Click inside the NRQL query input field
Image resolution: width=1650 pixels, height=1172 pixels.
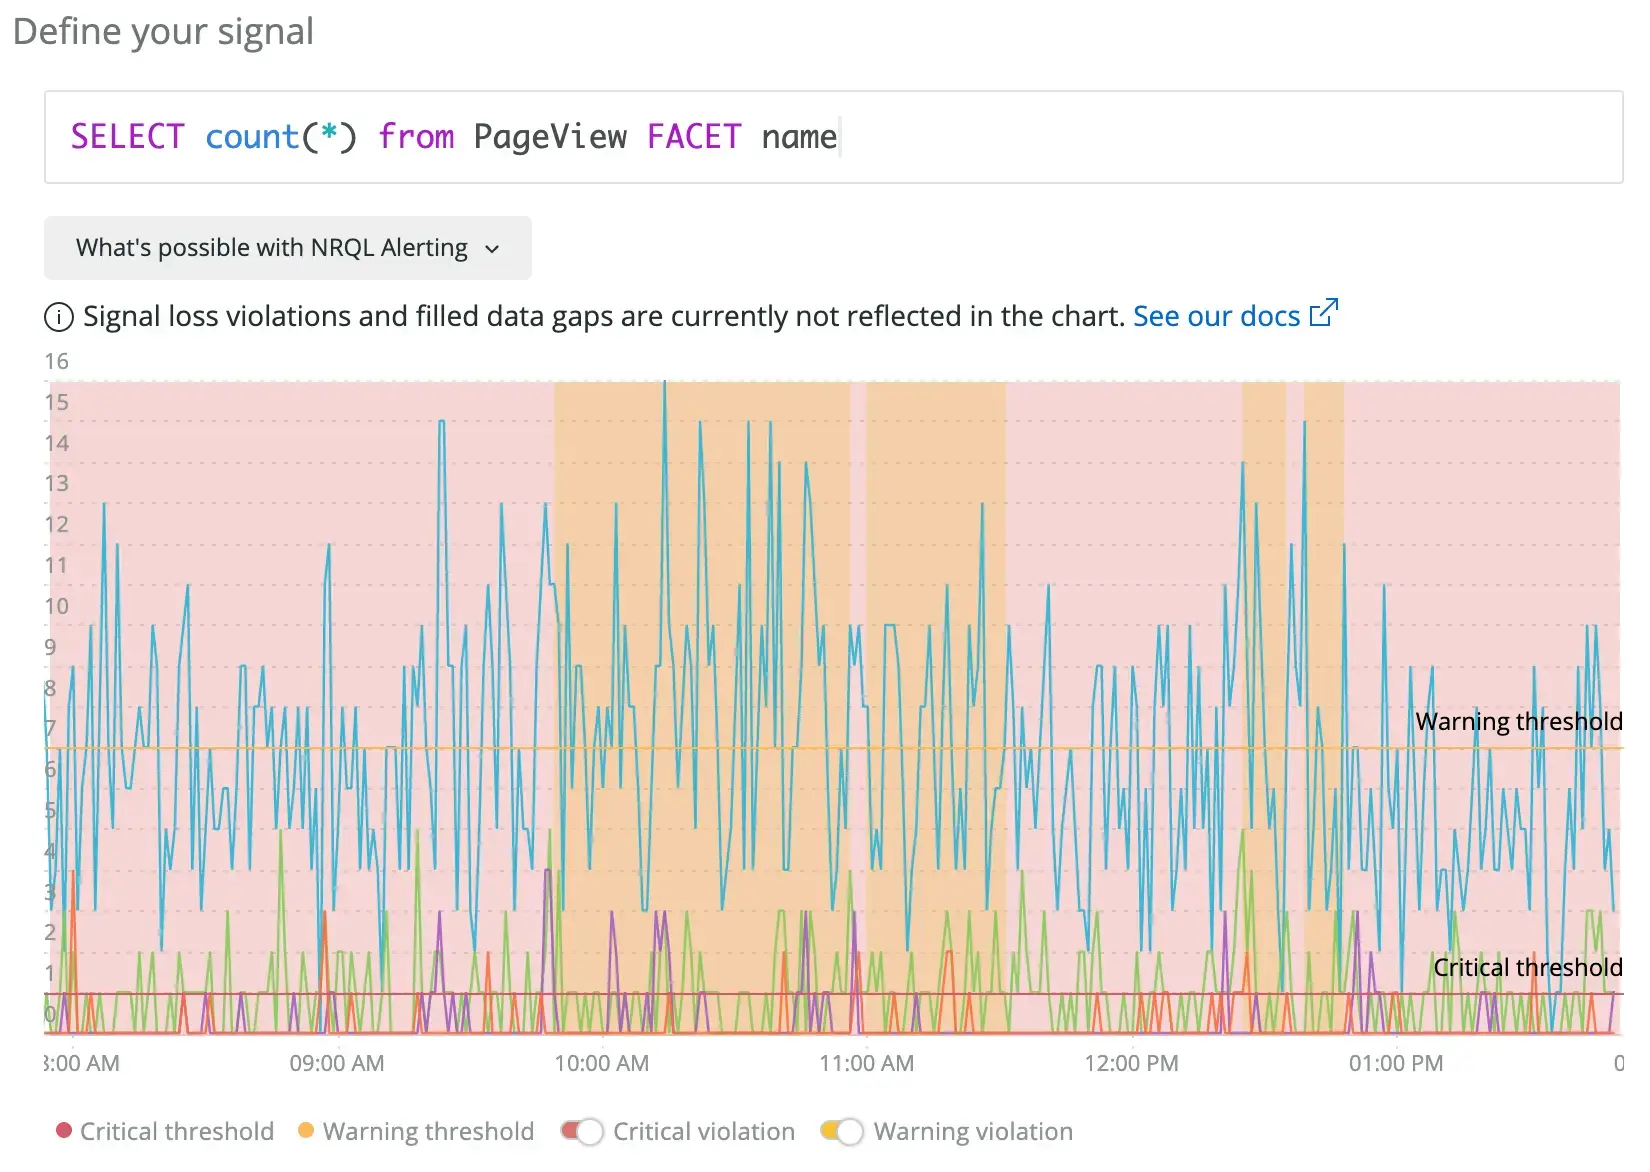tap(1200, 137)
